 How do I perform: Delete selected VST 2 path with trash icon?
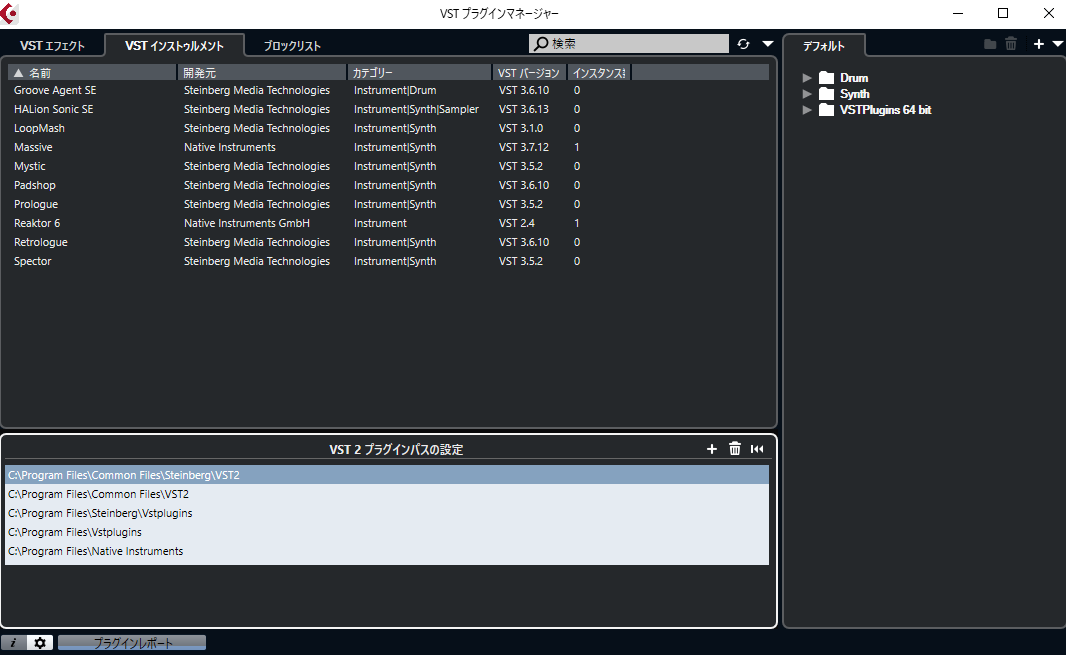pos(735,448)
